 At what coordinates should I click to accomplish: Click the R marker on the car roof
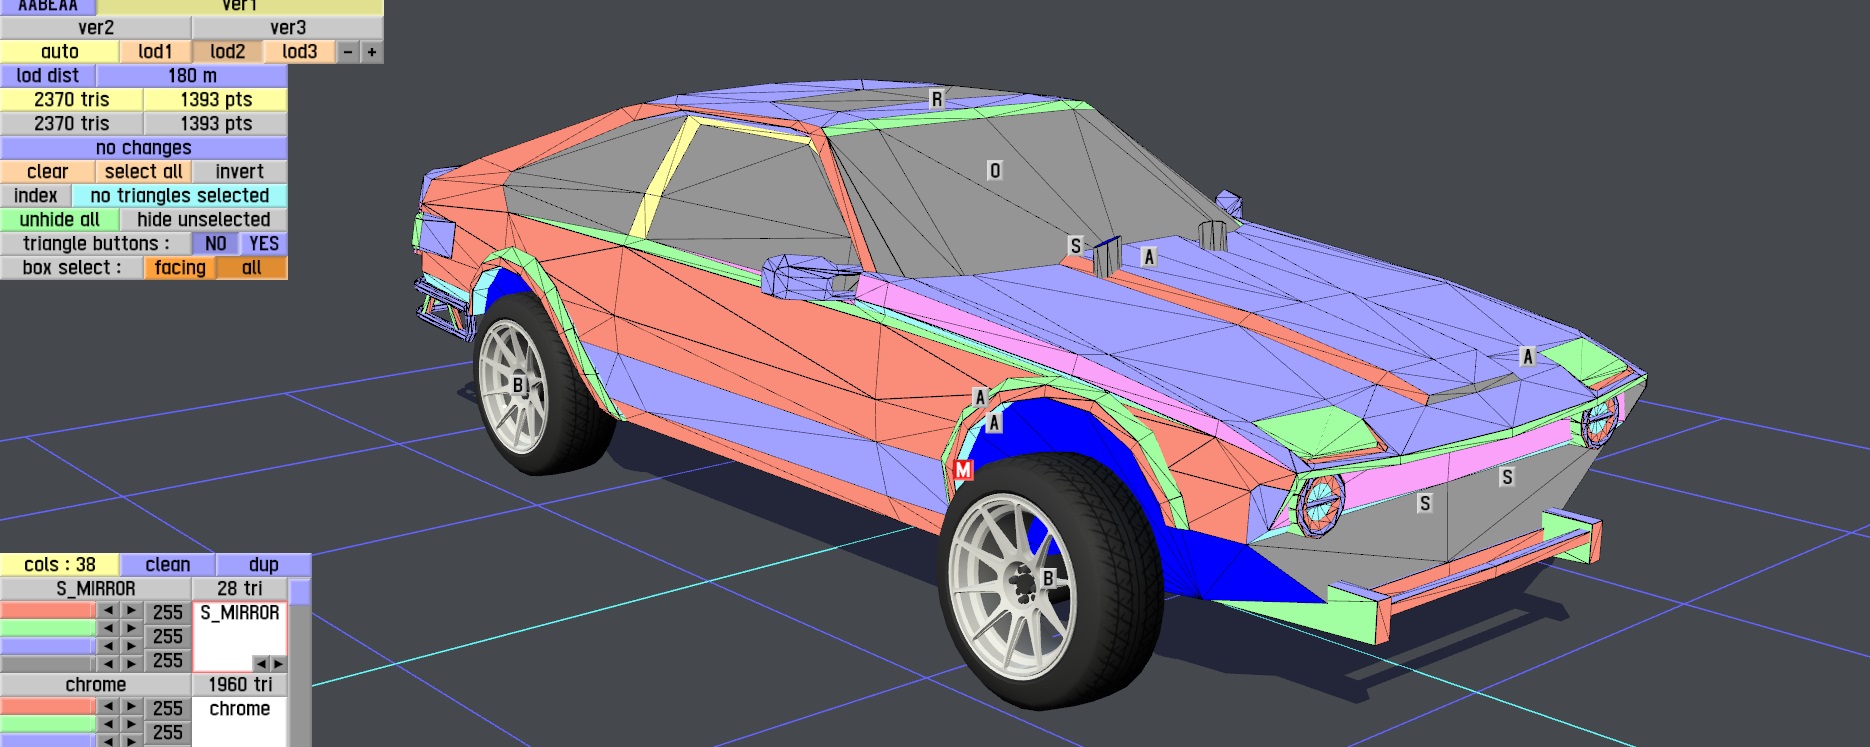[936, 99]
